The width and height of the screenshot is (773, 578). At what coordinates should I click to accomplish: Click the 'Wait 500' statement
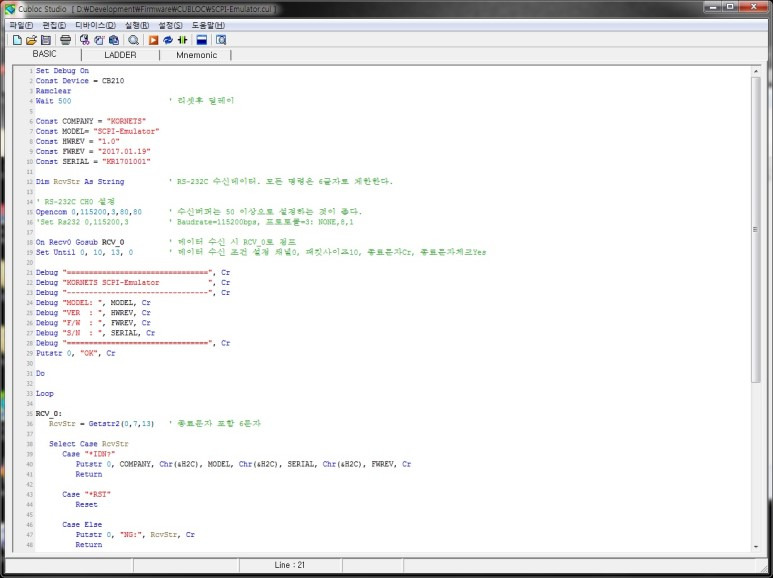click(53, 101)
